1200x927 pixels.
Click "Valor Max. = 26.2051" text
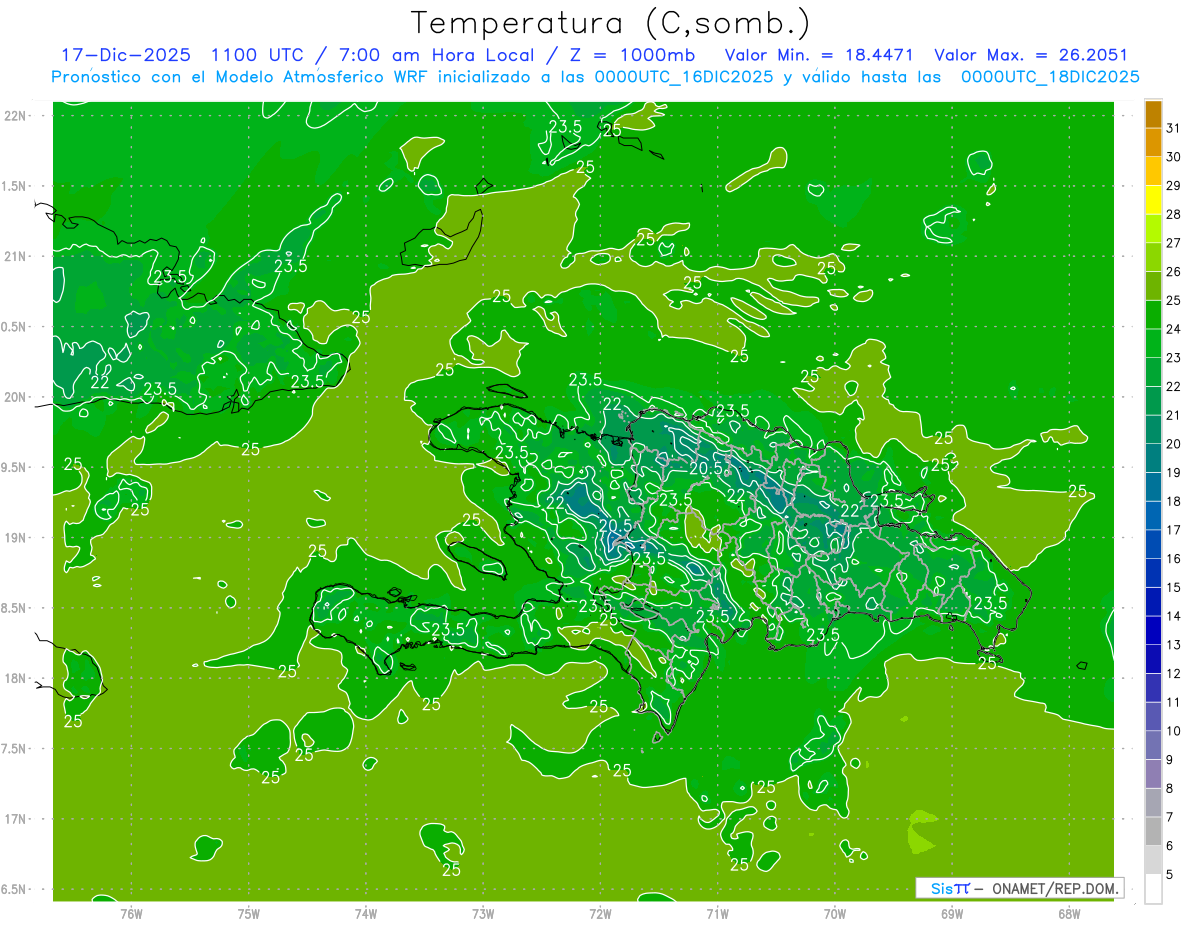click(1030, 55)
